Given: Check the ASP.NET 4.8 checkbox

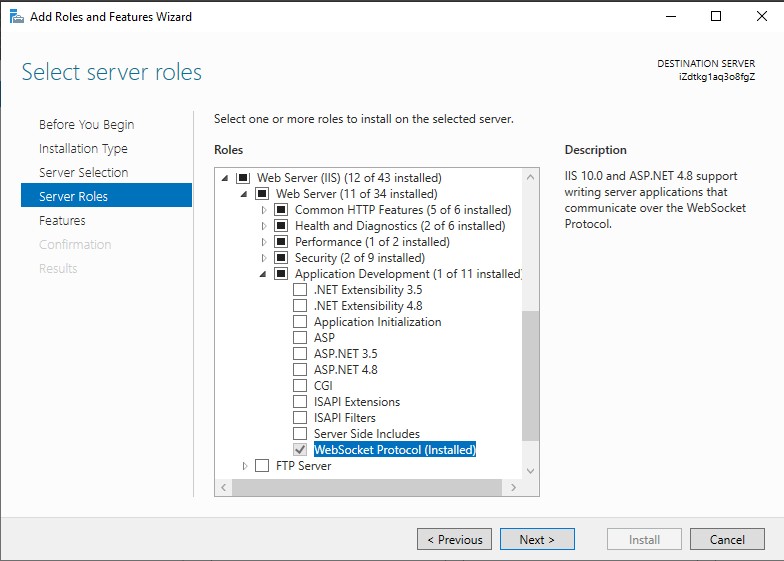Looking at the screenshot, I should (300, 370).
